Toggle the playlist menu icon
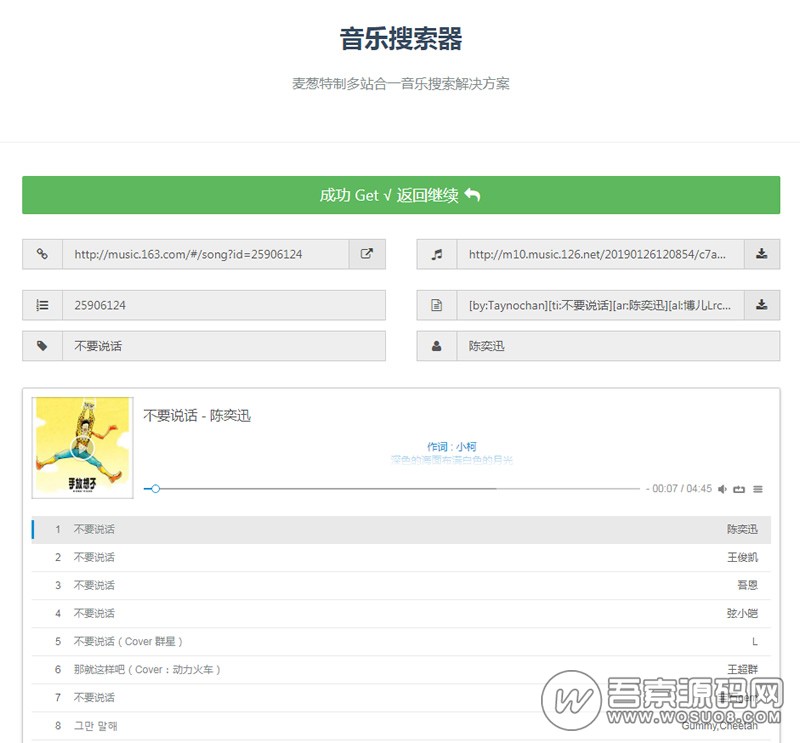Screen dimensions: 800x743 pyautogui.click(x=758, y=489)
